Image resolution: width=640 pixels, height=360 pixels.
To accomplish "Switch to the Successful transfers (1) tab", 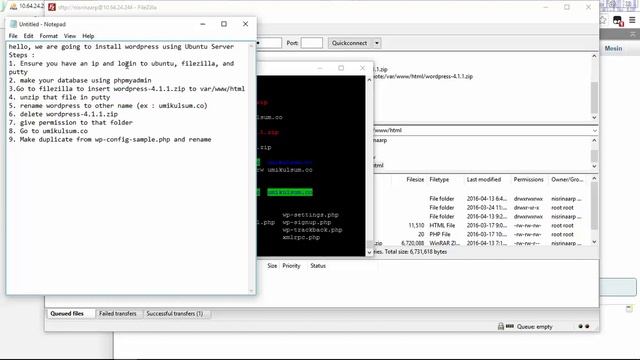I will (x=175, y=313).
